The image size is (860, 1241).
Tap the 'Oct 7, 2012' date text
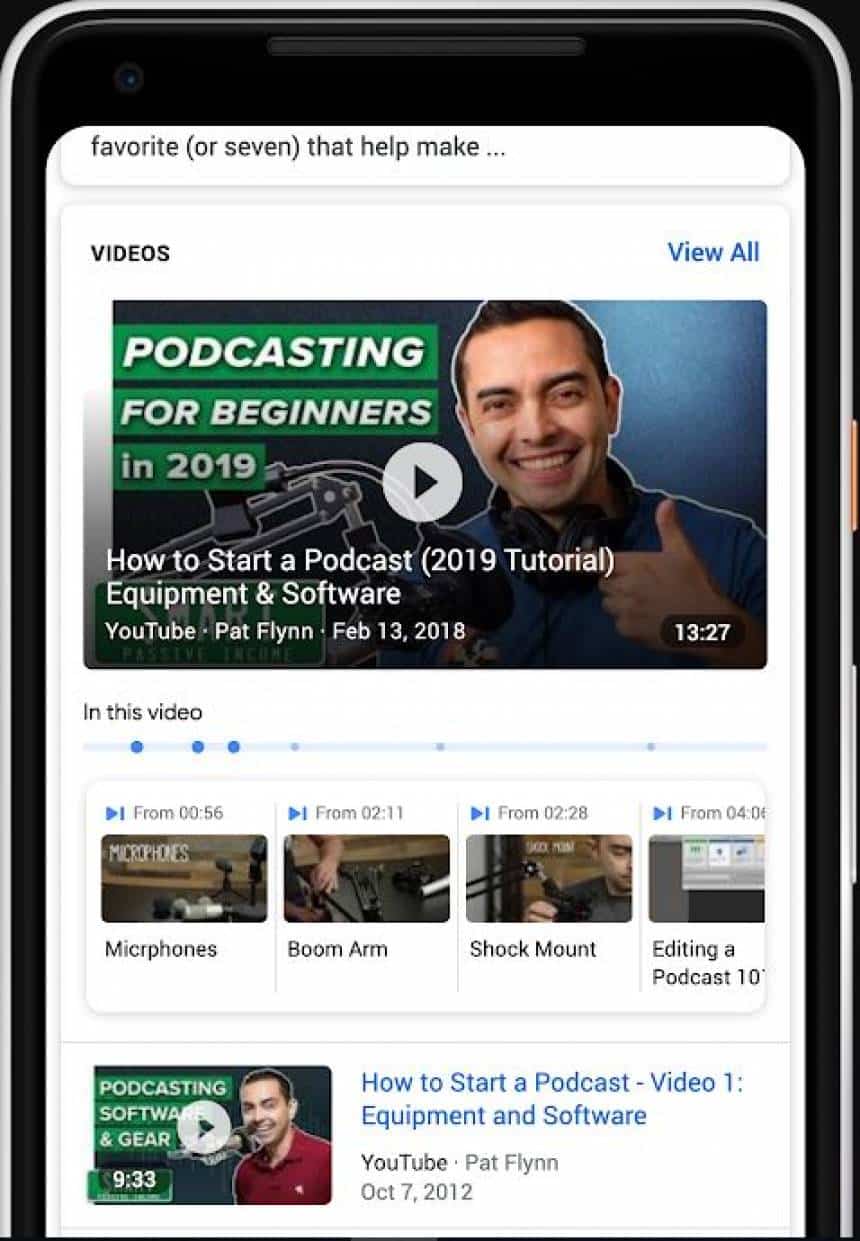[417, 1192]
